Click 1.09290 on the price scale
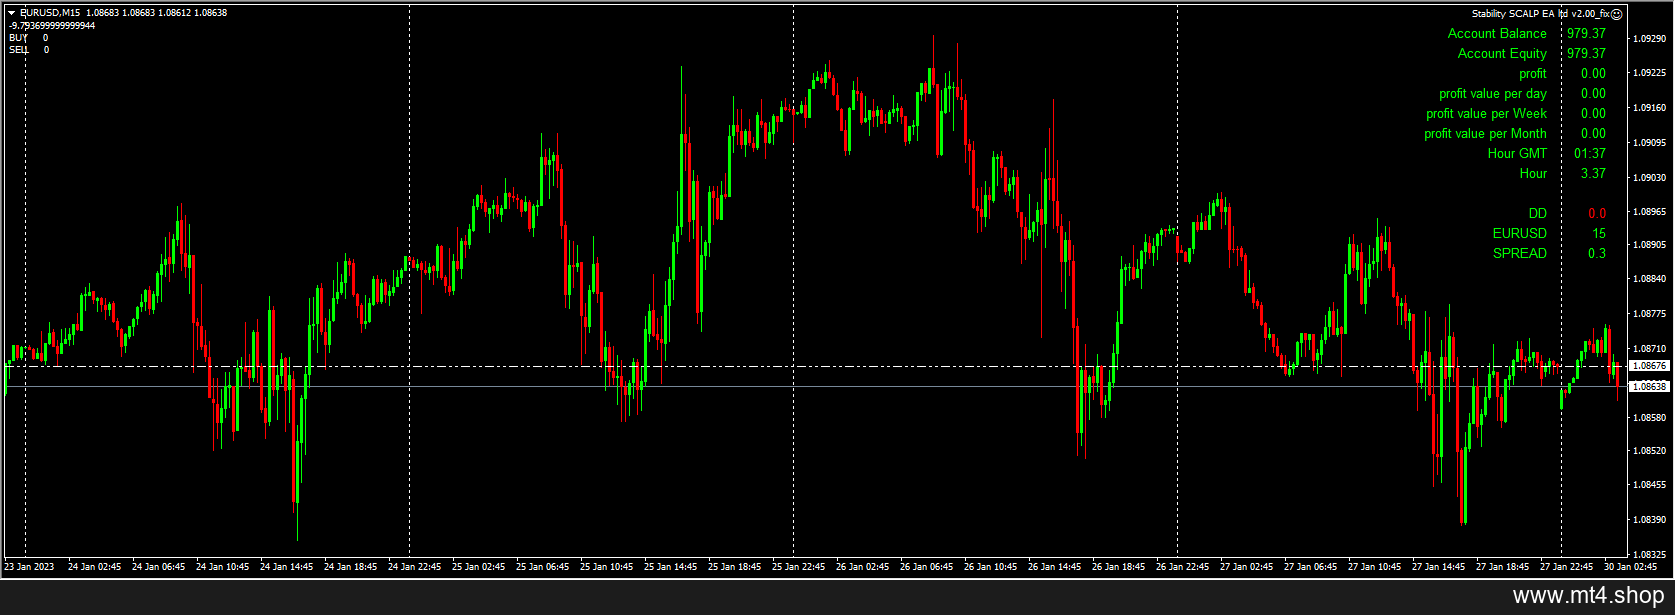 coord(1649,39)
